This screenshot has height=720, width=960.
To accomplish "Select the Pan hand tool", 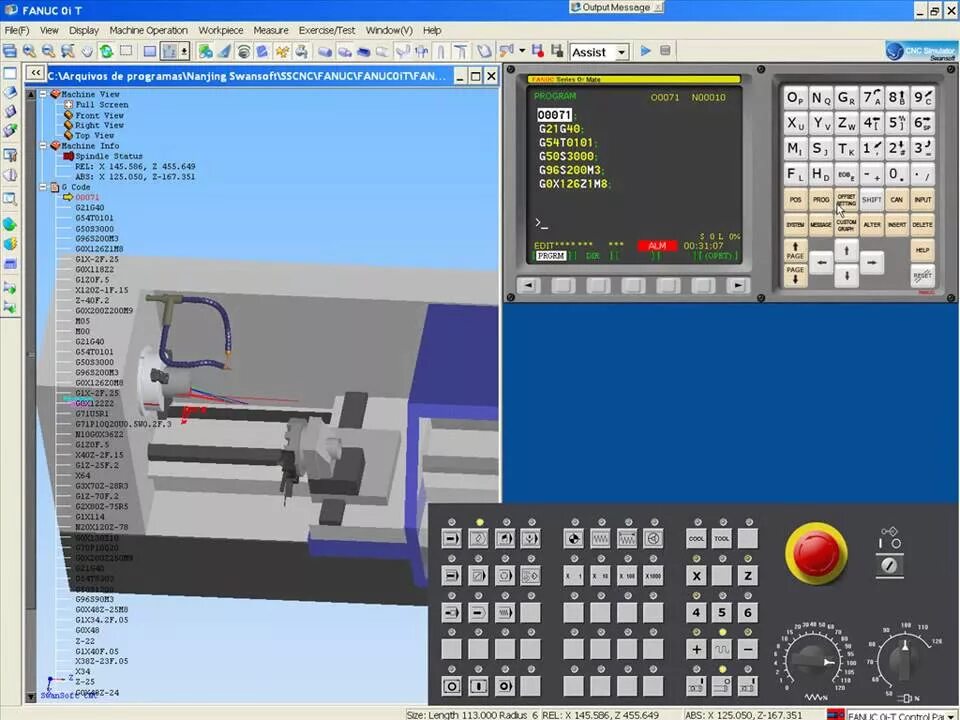I will pos(88,51).
